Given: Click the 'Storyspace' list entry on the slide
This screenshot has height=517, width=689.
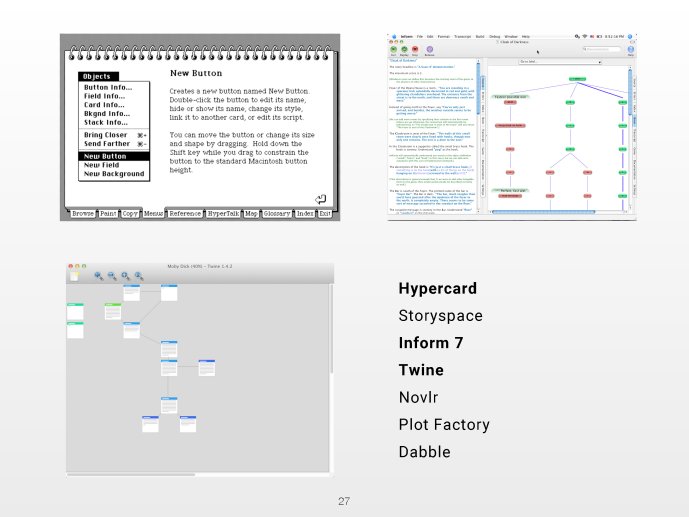Looking at the screenshot, I should (x=441, y=316).
